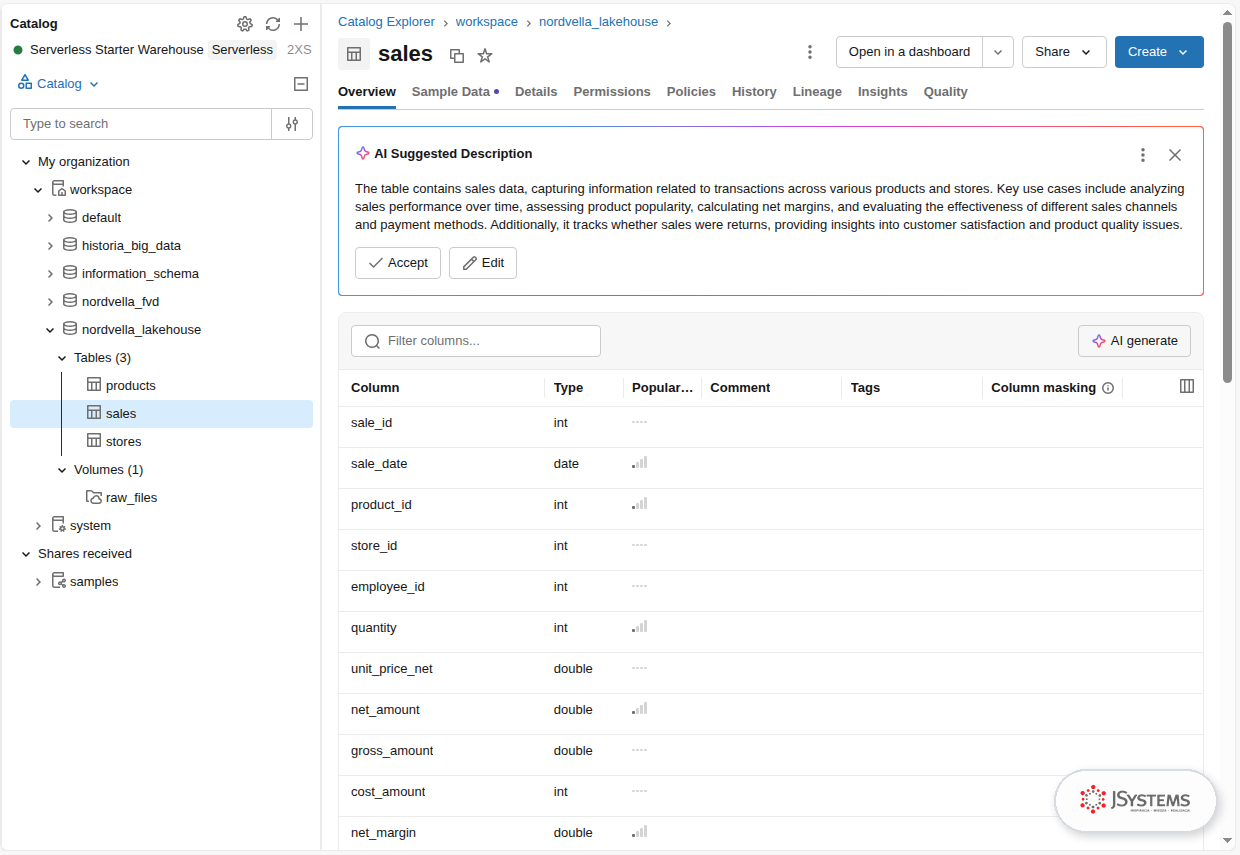This screenshot has width=1240, height=855.
Task: Collapse the workspace catalog node
Action: [x=38, y=189]
